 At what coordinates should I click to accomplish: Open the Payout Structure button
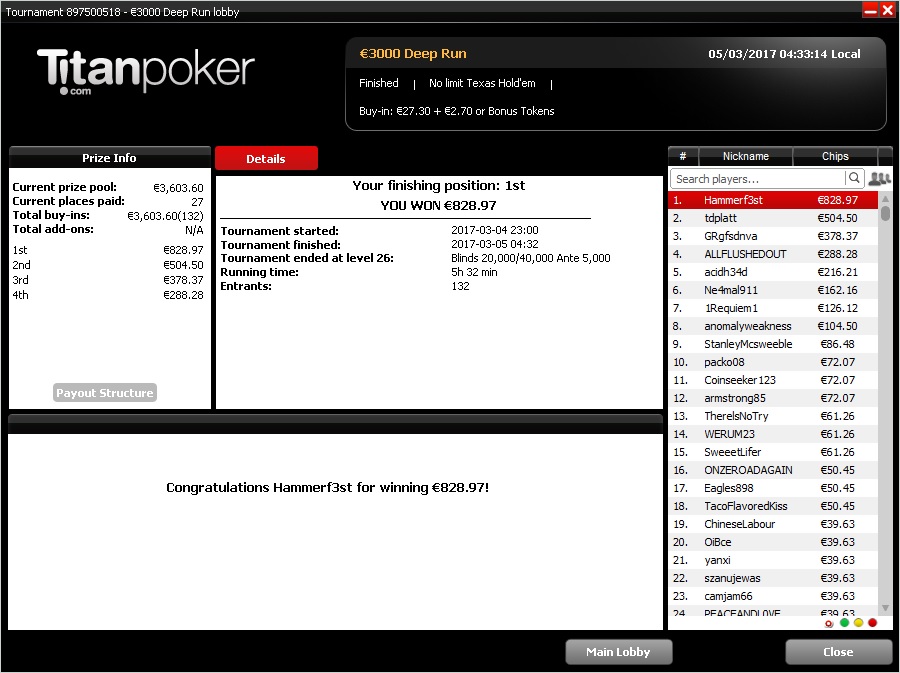[104, 393]
